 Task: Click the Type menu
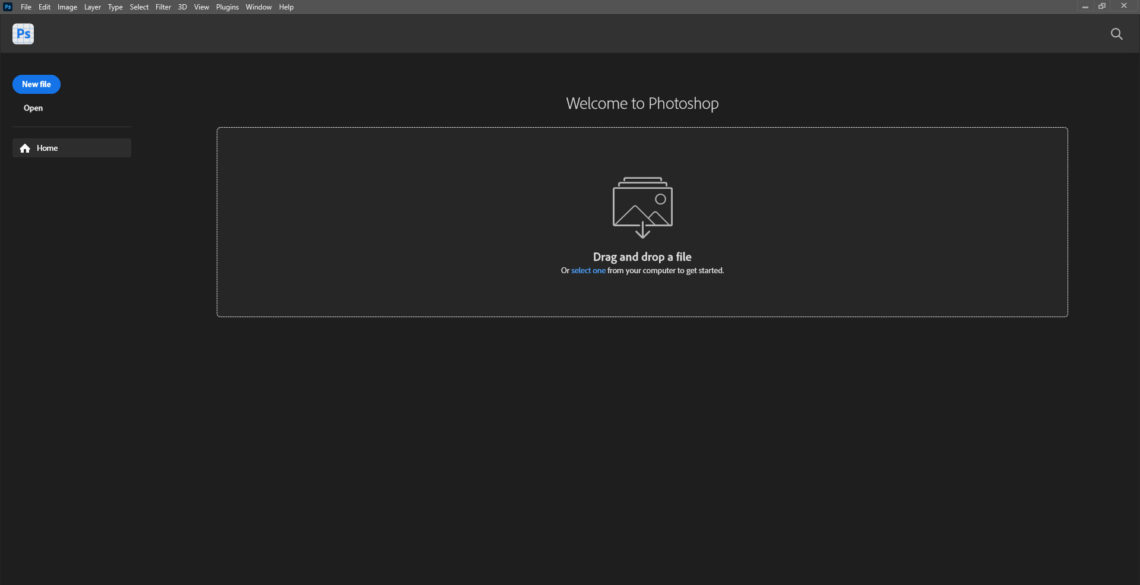[x=114, y=6]
